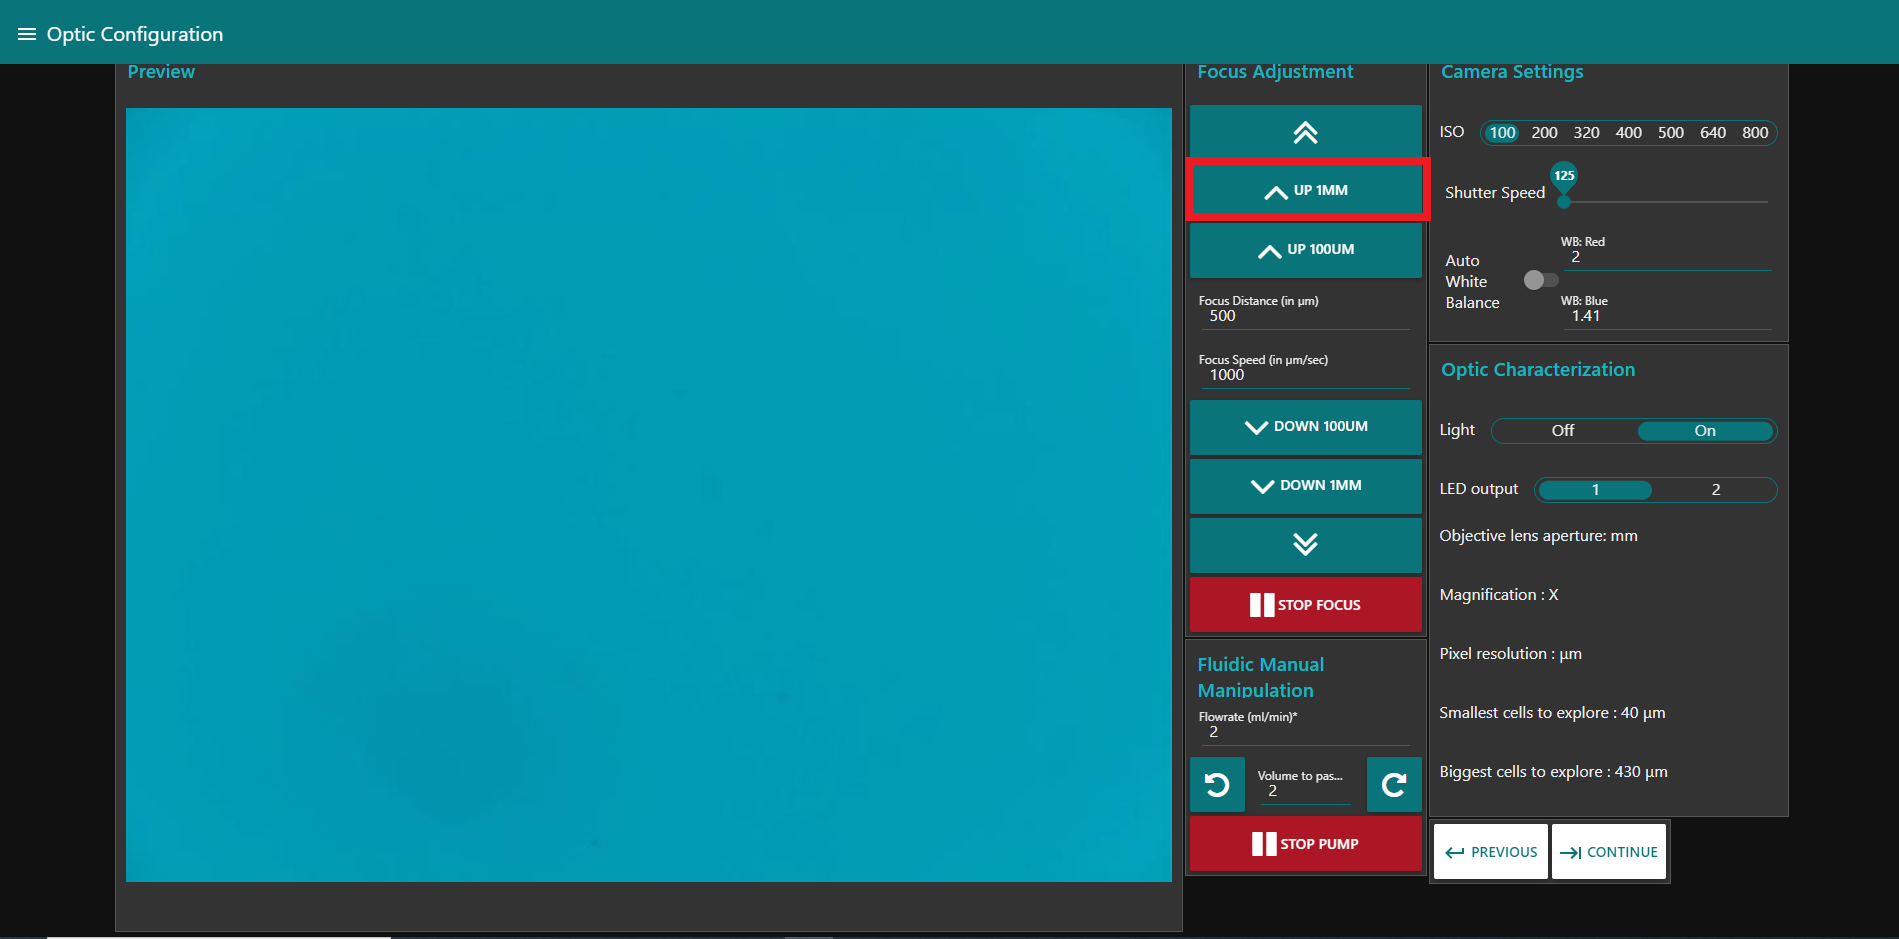
Task: Choose ISO 800 option
Action: coord(1754,133)
